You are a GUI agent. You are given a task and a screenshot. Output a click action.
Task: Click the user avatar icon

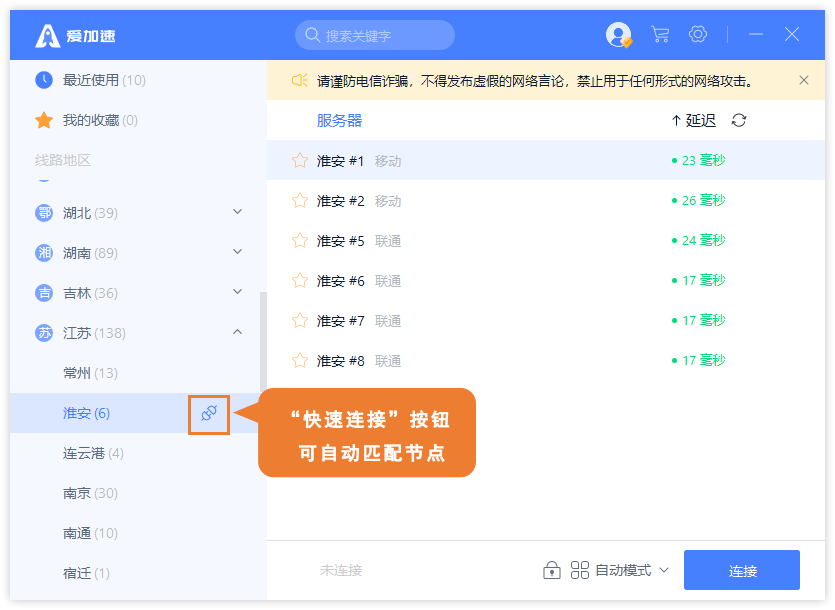618,35
